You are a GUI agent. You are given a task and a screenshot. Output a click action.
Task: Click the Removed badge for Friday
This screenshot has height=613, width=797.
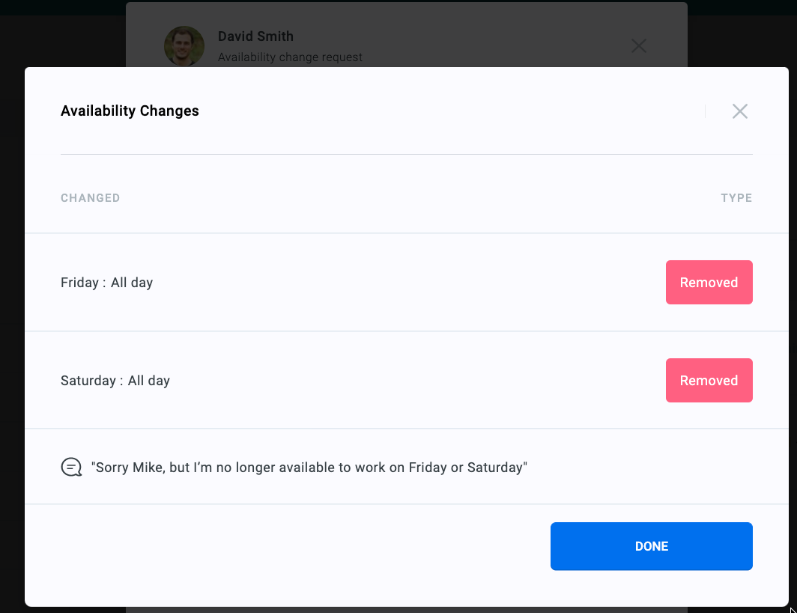(709, 282)
